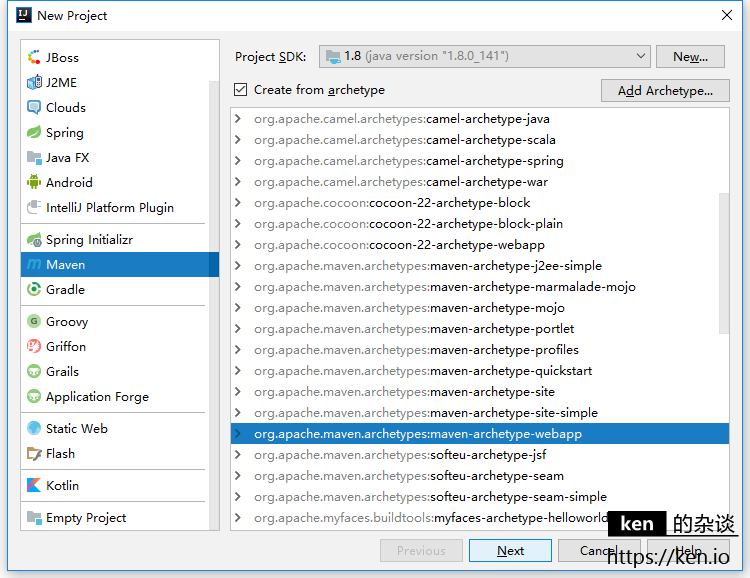Click the New... SDK button
This screenshot has height=578, width=750.
coord(690,56)
